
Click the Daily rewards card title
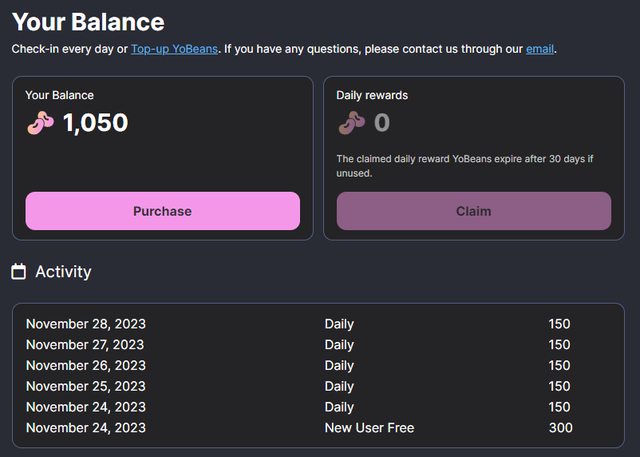click(x=372, y=95)
